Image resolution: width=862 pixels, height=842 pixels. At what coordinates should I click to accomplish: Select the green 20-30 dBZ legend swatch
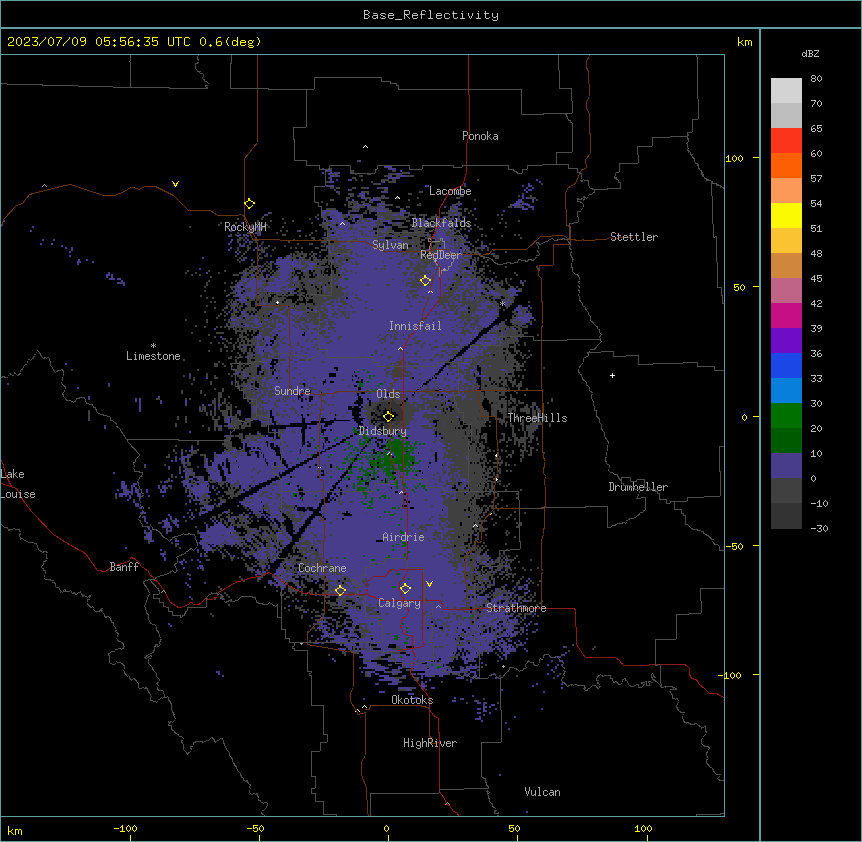[x=786, y=416]
